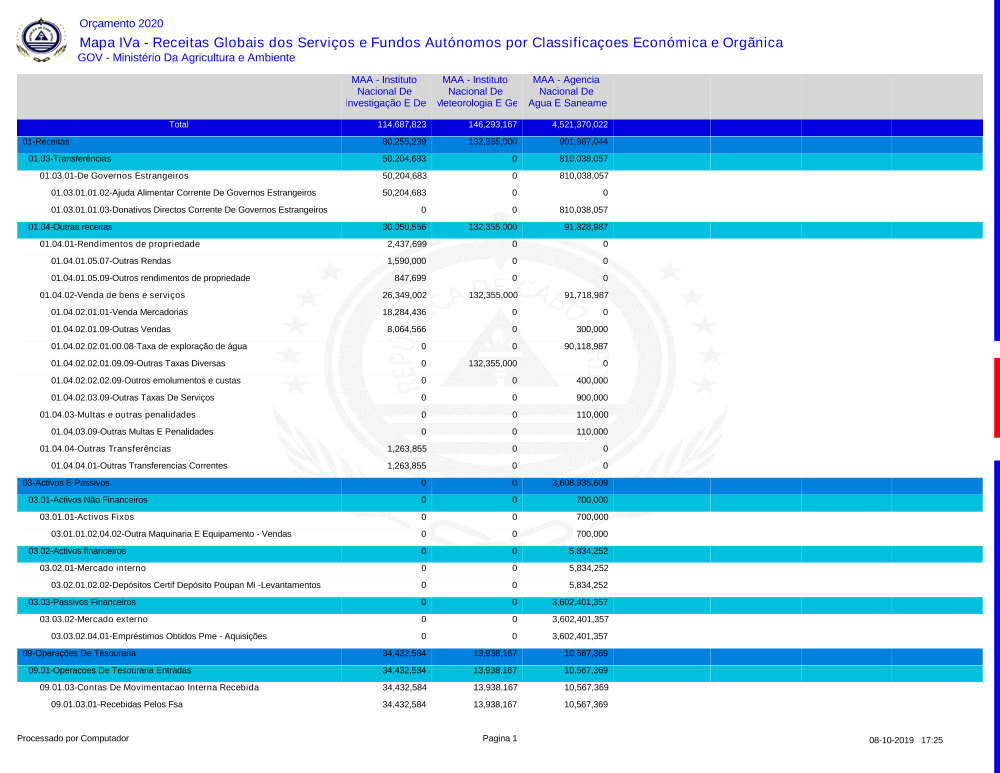Click the Cabo Verde emblem logo
1000x773 pixels.
point(41,39)
